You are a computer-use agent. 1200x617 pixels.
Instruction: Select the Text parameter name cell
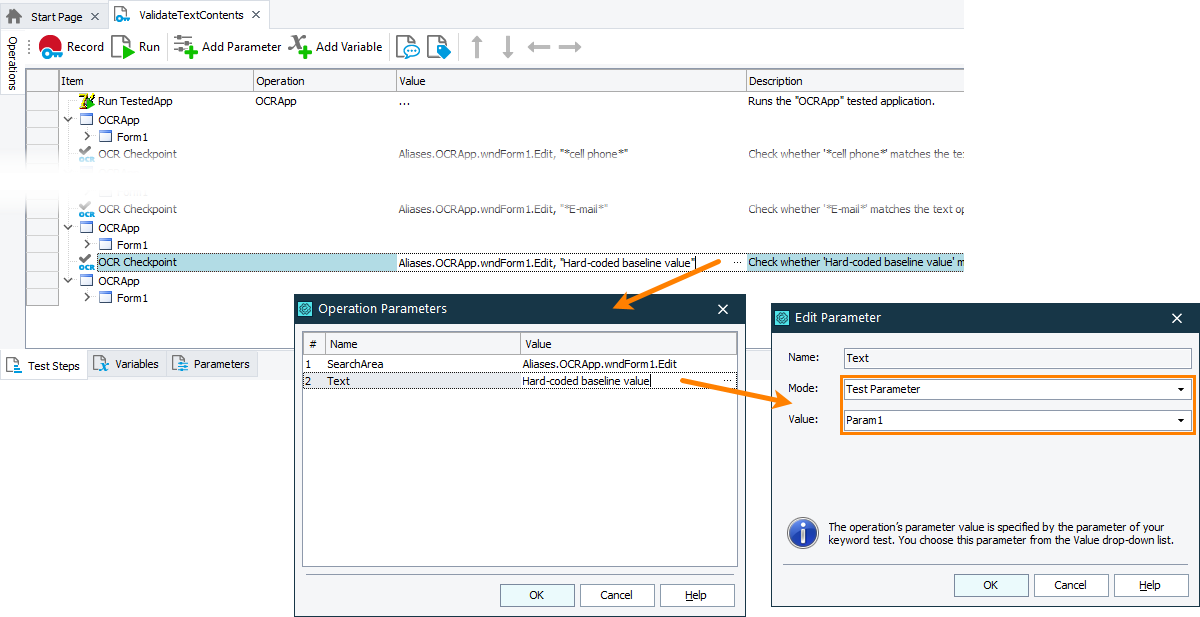pyautogui.click(x=422, y=381)
